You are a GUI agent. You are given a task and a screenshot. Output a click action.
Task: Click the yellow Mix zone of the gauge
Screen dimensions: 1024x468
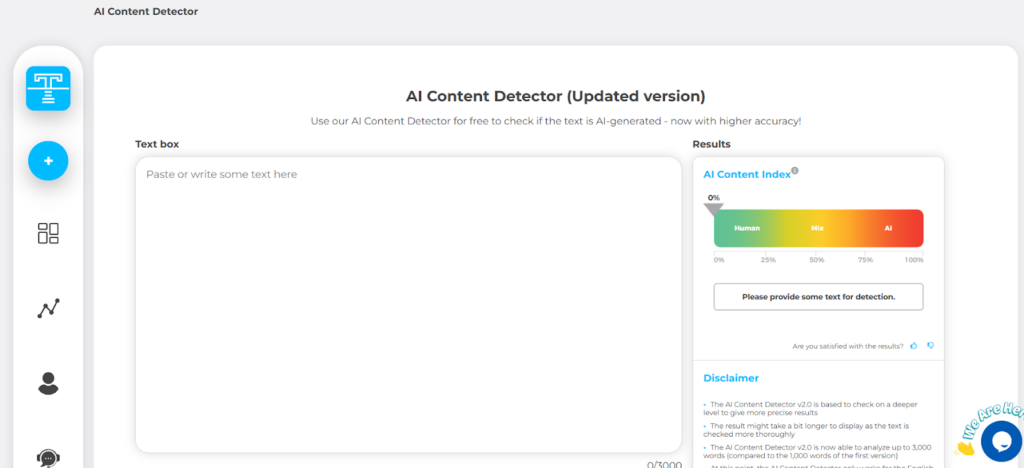point(817,228)
